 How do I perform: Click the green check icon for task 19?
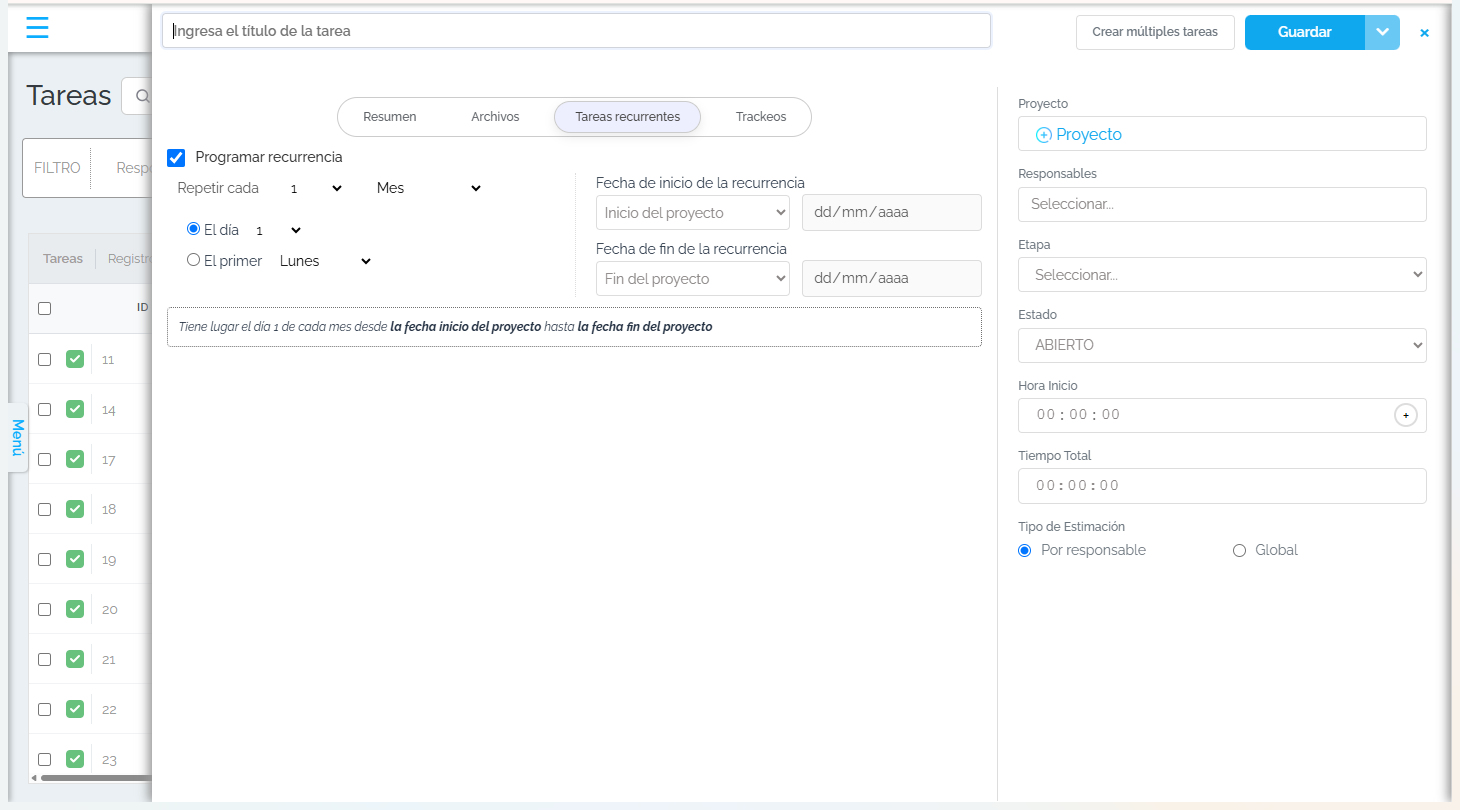[75, 559]
